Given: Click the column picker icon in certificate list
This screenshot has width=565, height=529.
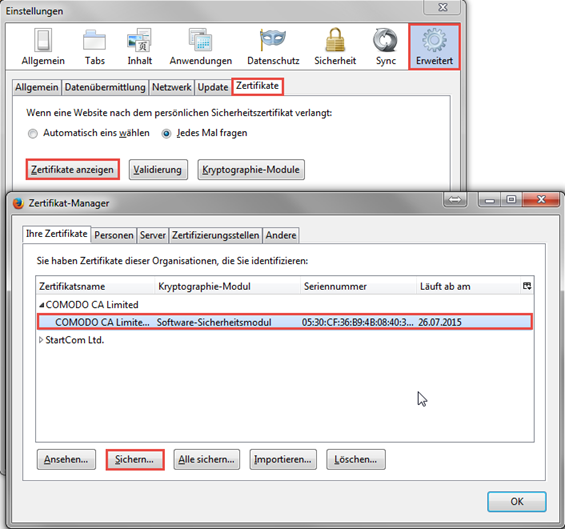Looking at the screenshot, I should tap(527, 286).
